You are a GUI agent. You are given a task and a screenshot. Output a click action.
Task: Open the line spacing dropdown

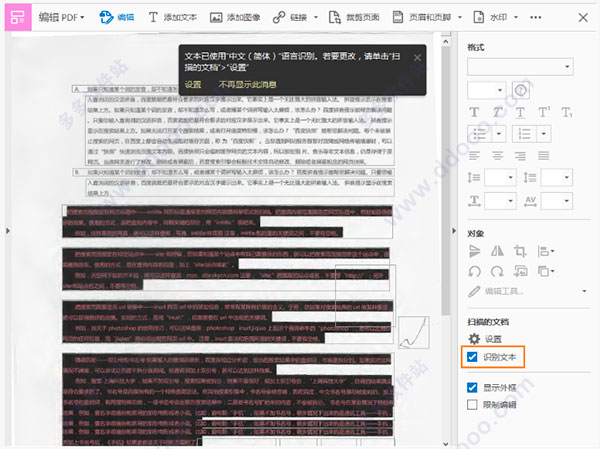pos(501,178)
